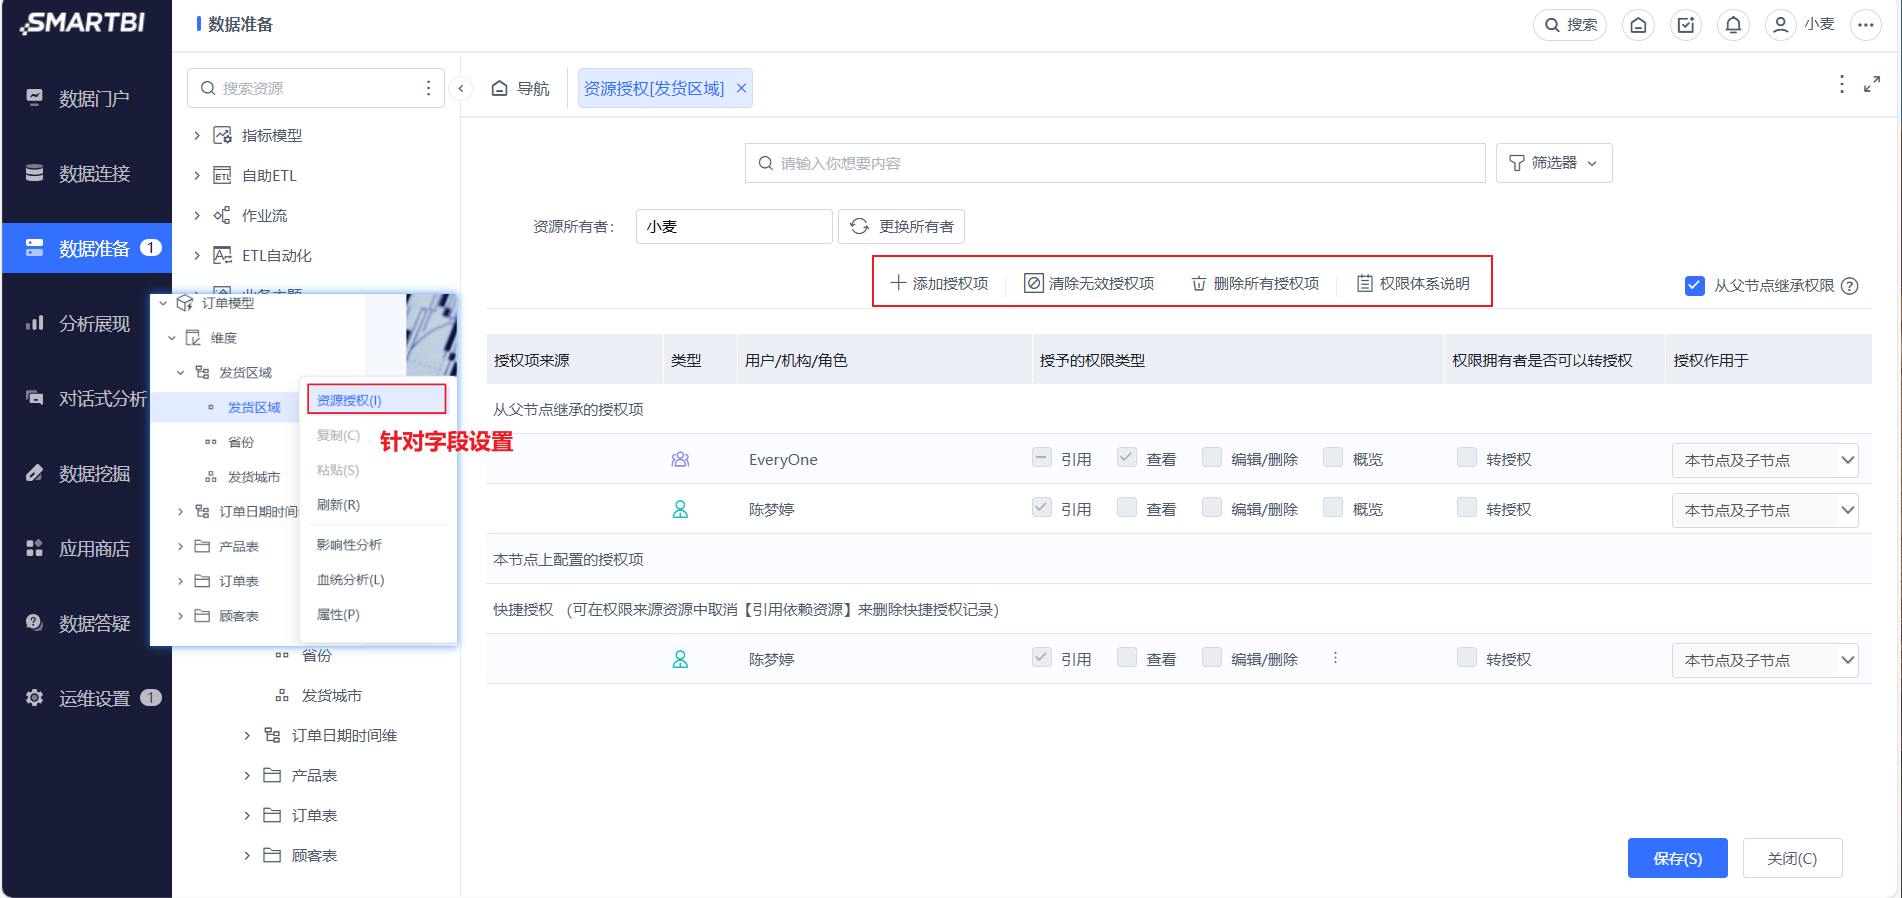Click the 资源所有者 field showing 小麦

point(734,226)
